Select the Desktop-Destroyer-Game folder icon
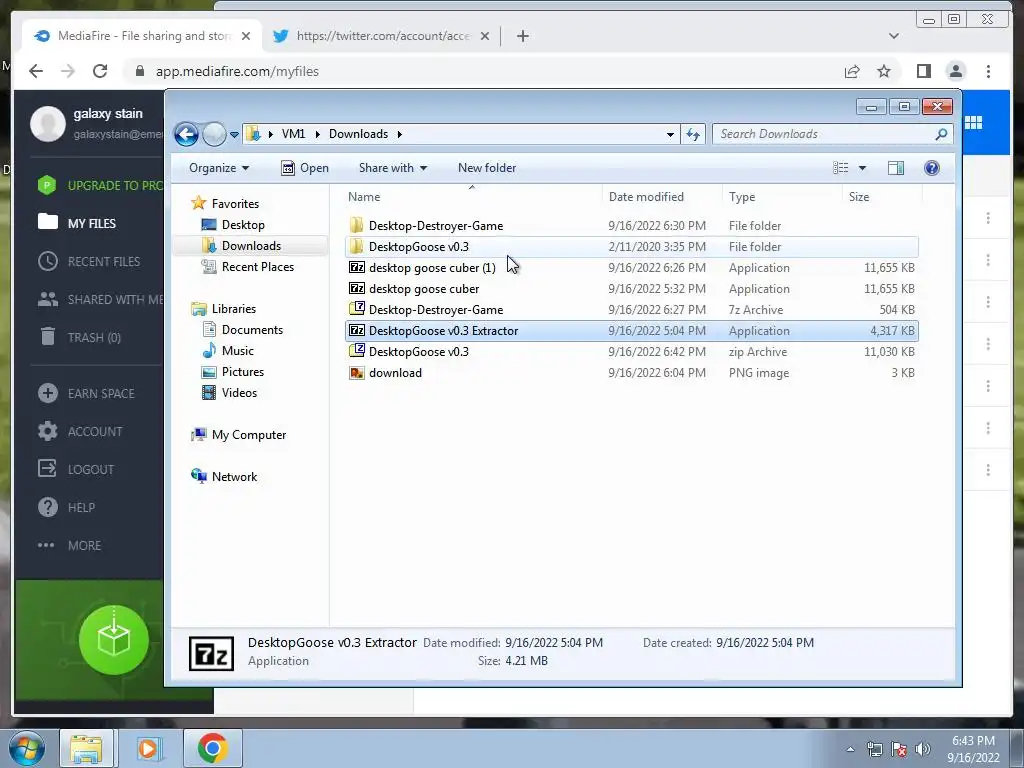 coord(356,225)
